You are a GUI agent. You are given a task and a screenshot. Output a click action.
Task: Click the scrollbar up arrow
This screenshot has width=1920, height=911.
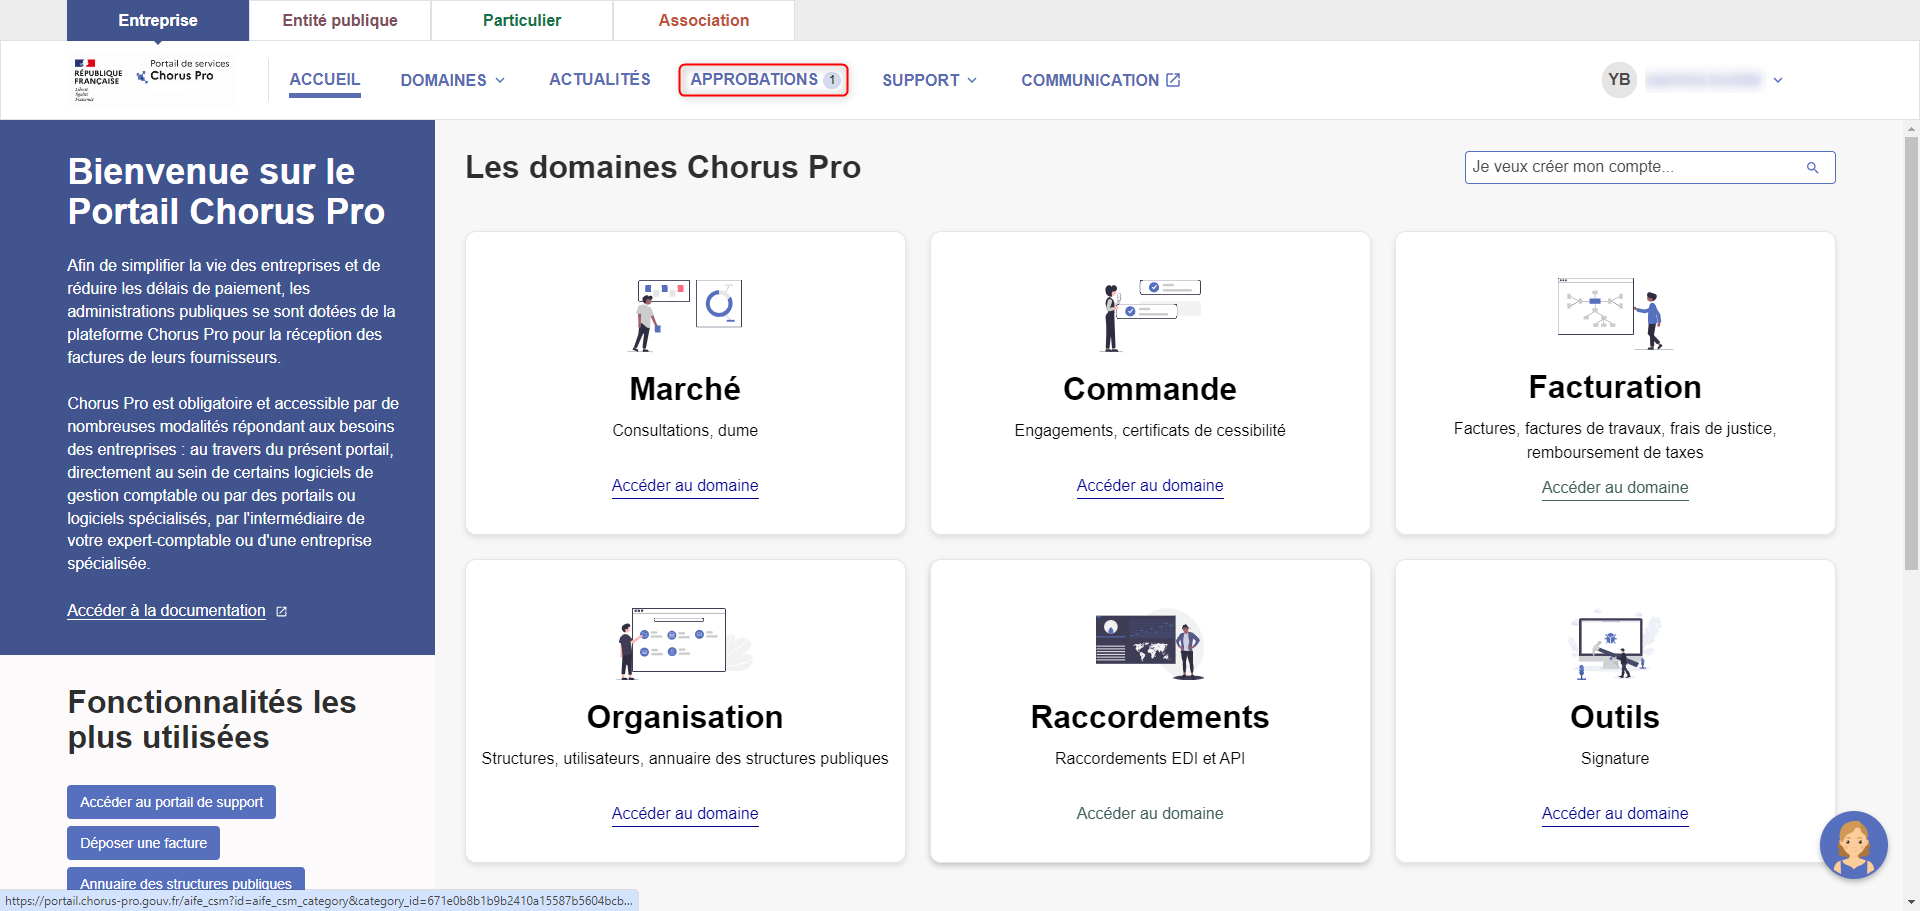[1911, 128]
